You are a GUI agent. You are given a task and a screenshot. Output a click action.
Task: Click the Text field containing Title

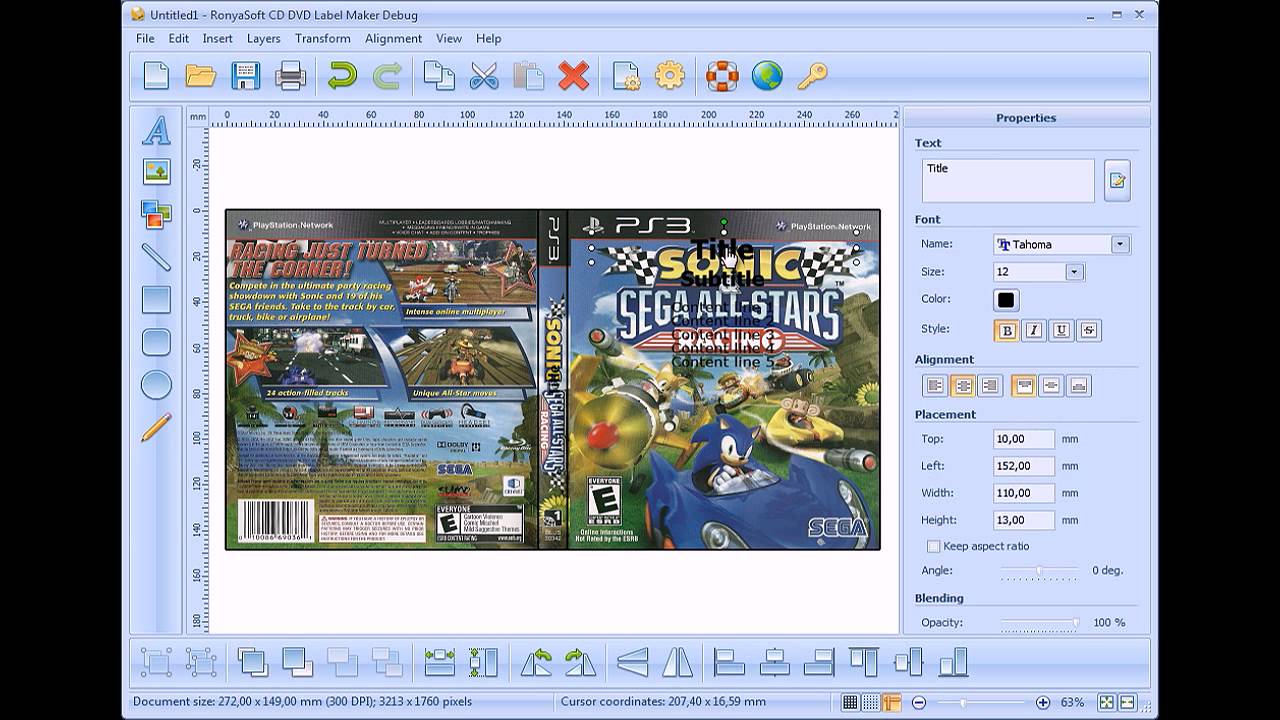[x=1008, y=181]
